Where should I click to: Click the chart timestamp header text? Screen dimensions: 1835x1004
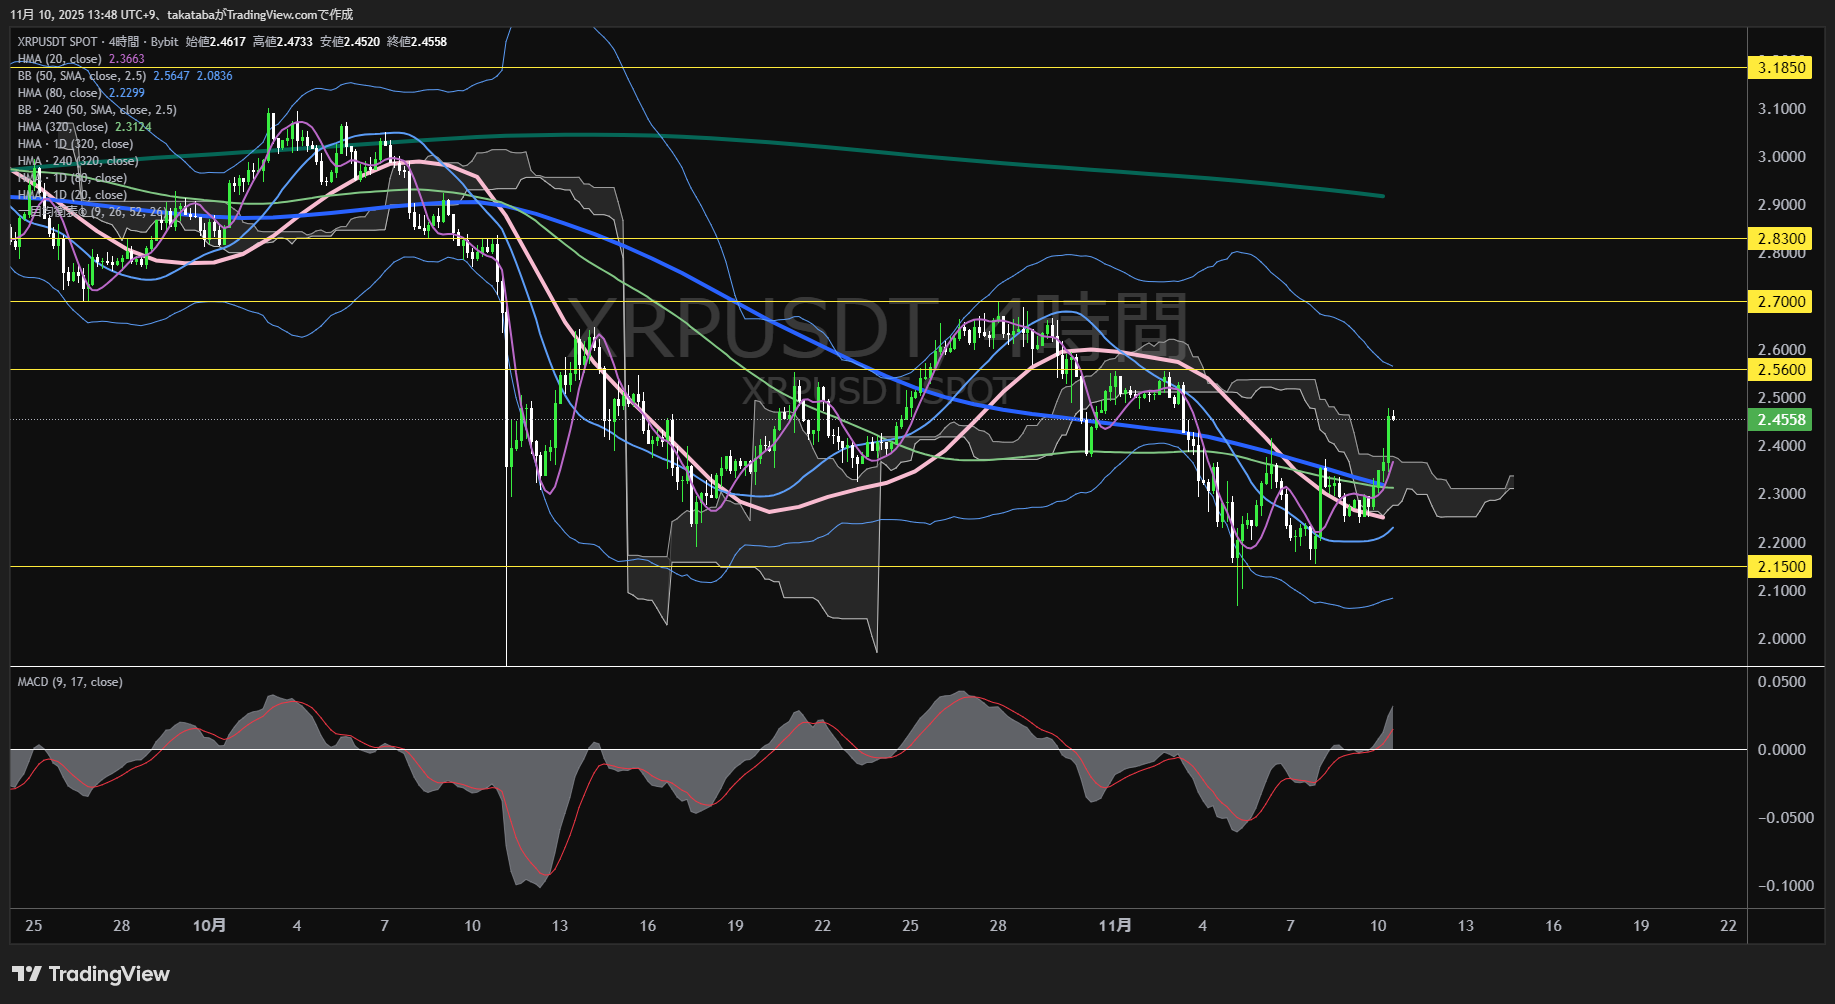click(181, 14)
